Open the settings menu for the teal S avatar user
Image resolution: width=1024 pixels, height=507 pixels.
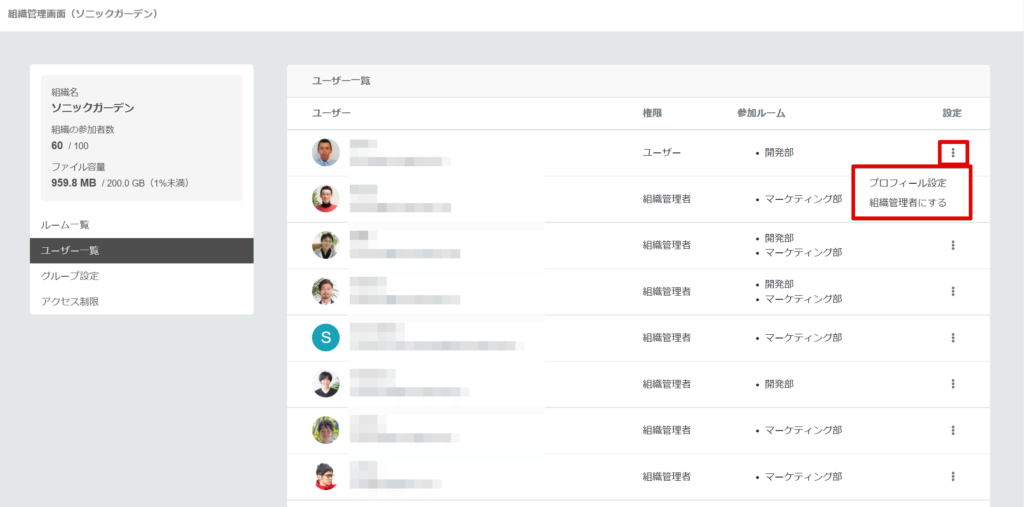click(x=953, y=338)
